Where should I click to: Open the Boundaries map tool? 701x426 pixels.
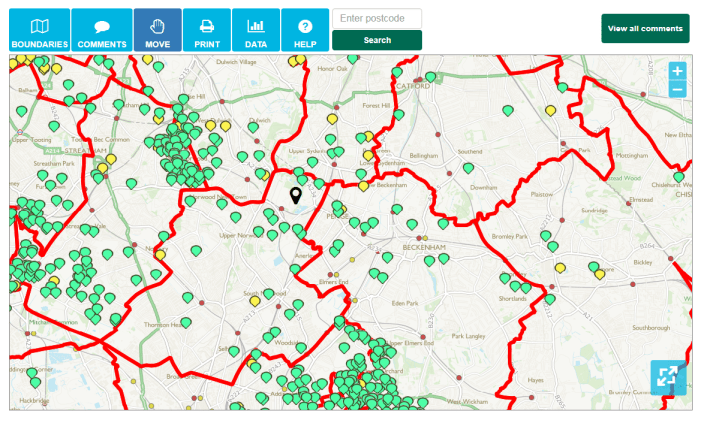[x=40, y=30]
